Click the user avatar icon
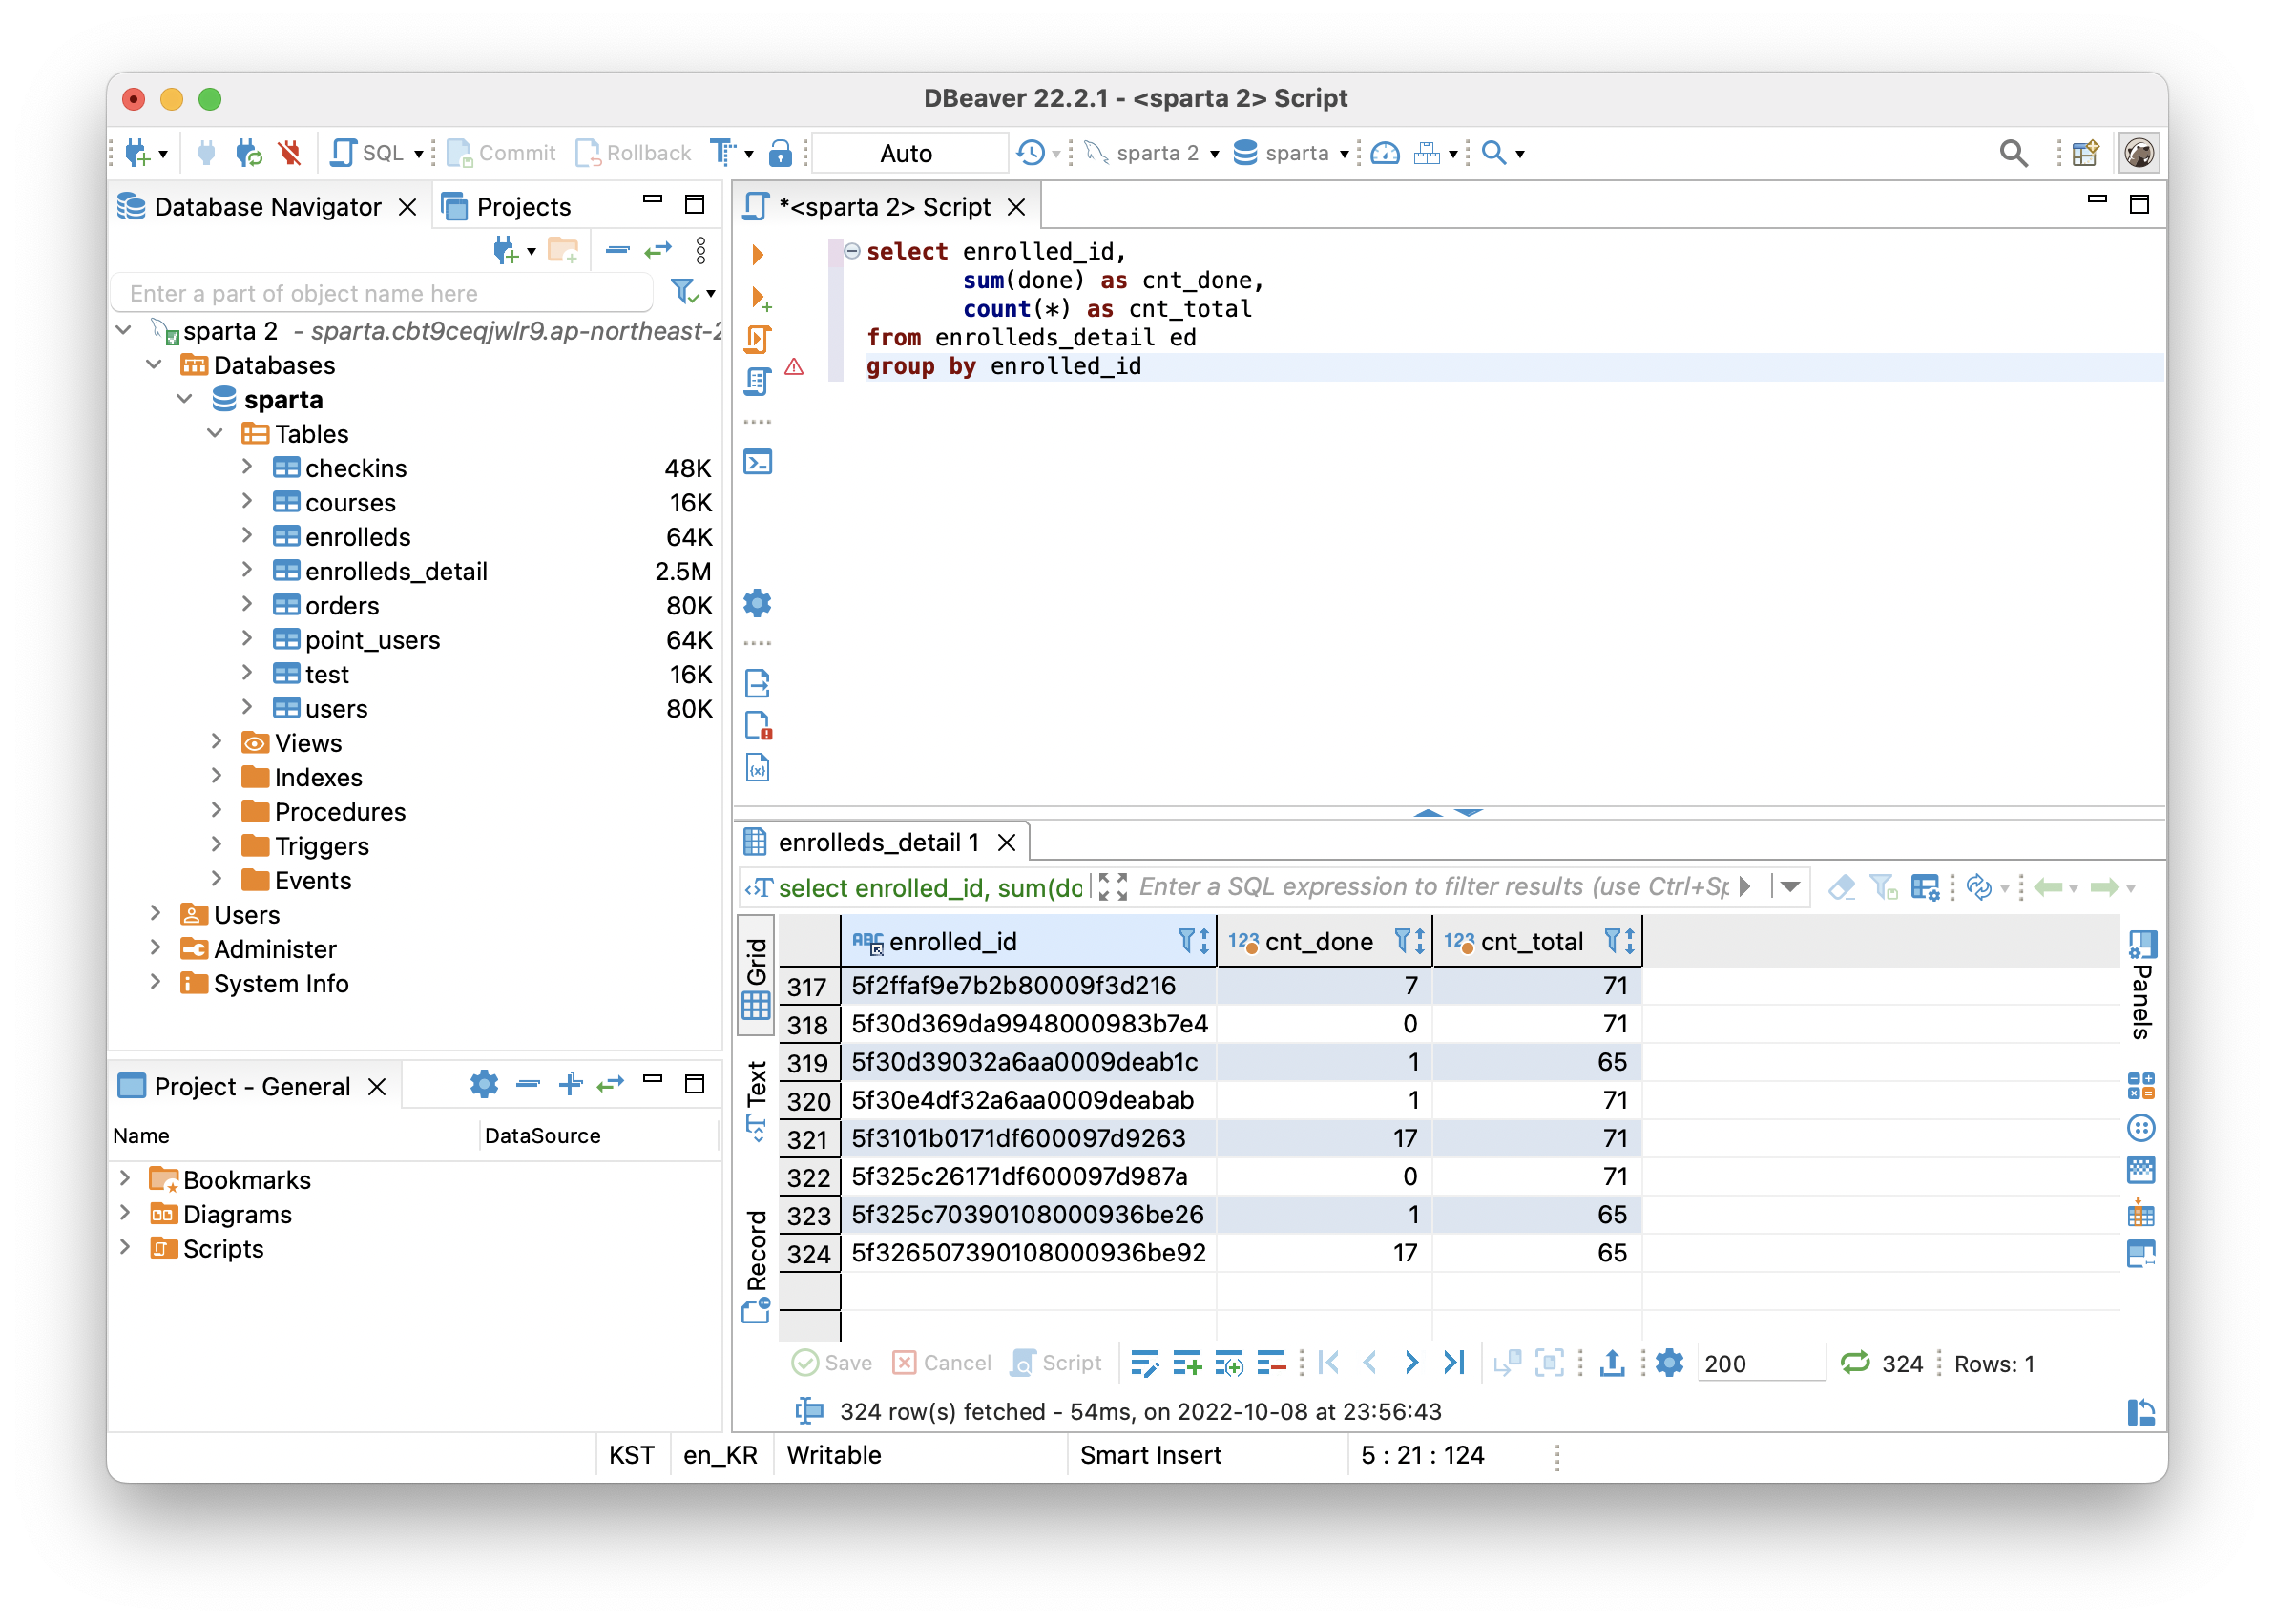 coord(2138,153)
